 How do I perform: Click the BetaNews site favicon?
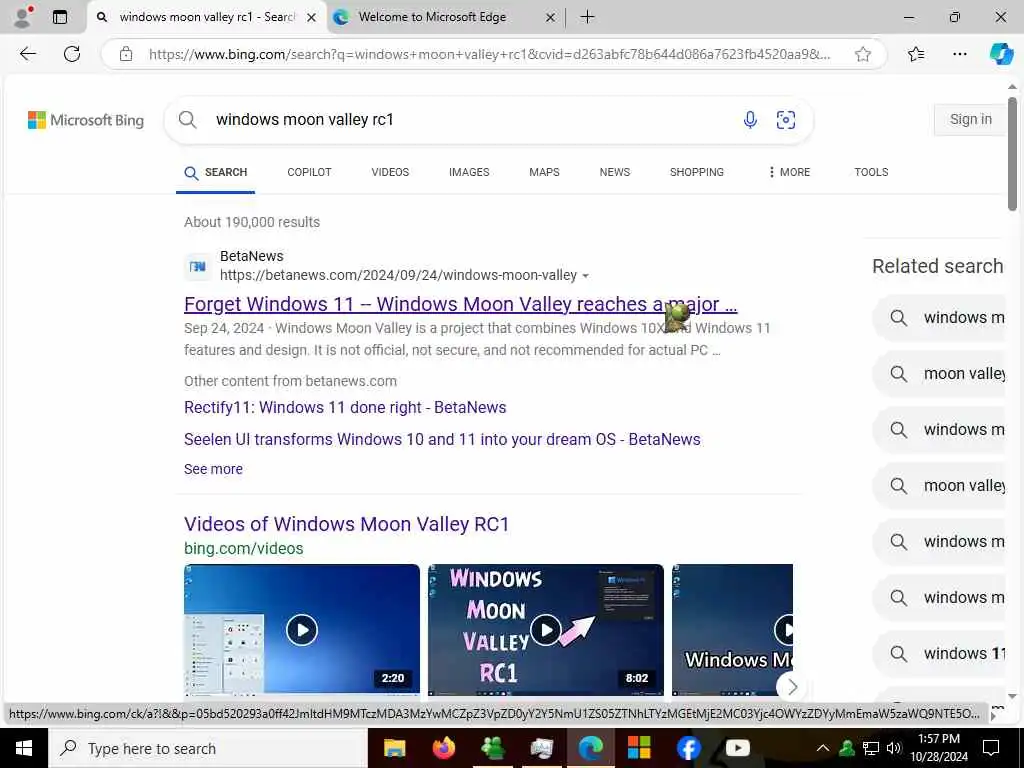(x=197, y=266)
